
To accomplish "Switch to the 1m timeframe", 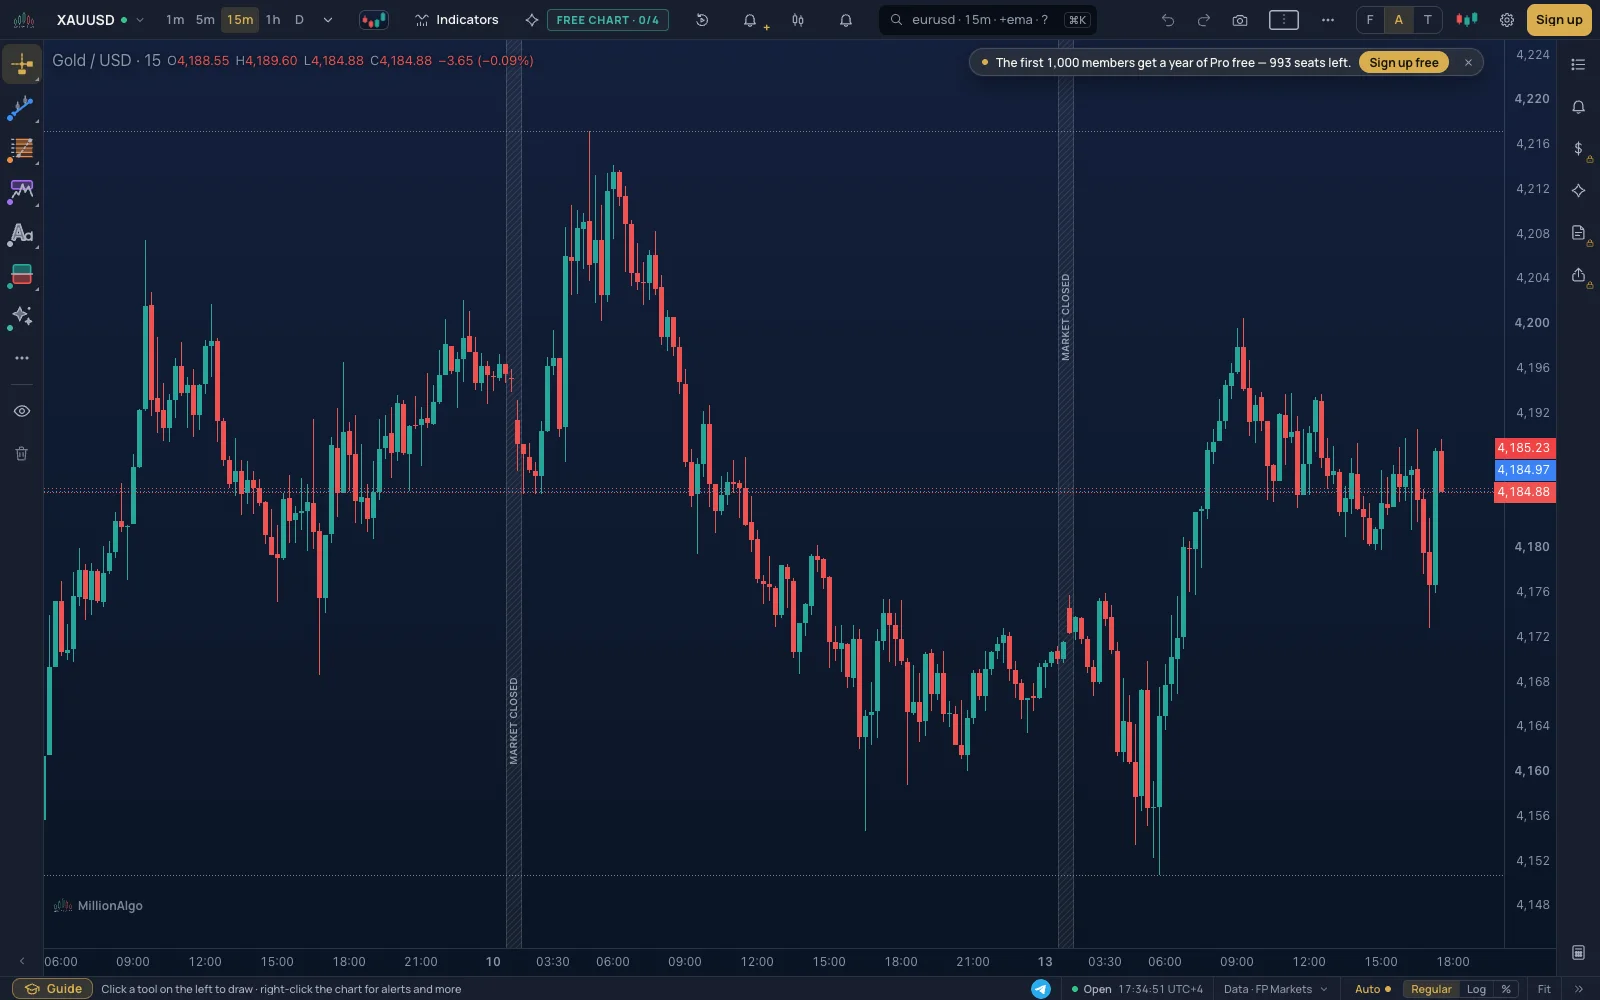I will [x=175, y=20].
